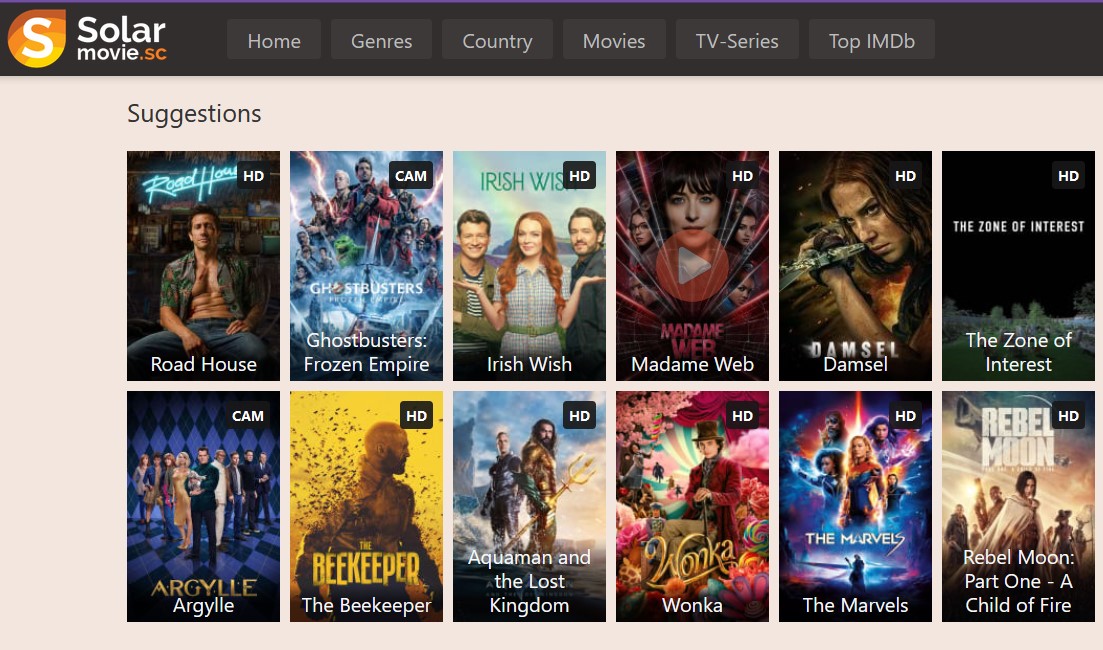Click the CAM badge on Argylle
Image resolution: width=1103 pixels, height=650 pixels.
point(248,416)
